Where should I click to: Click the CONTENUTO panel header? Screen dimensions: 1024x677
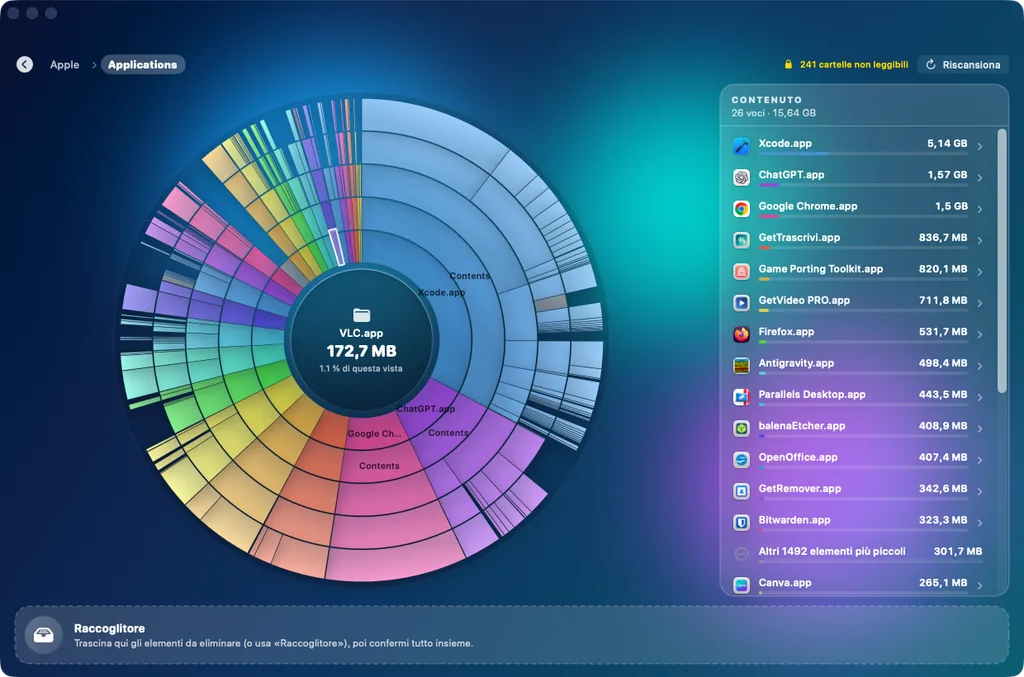coord(767,100)
